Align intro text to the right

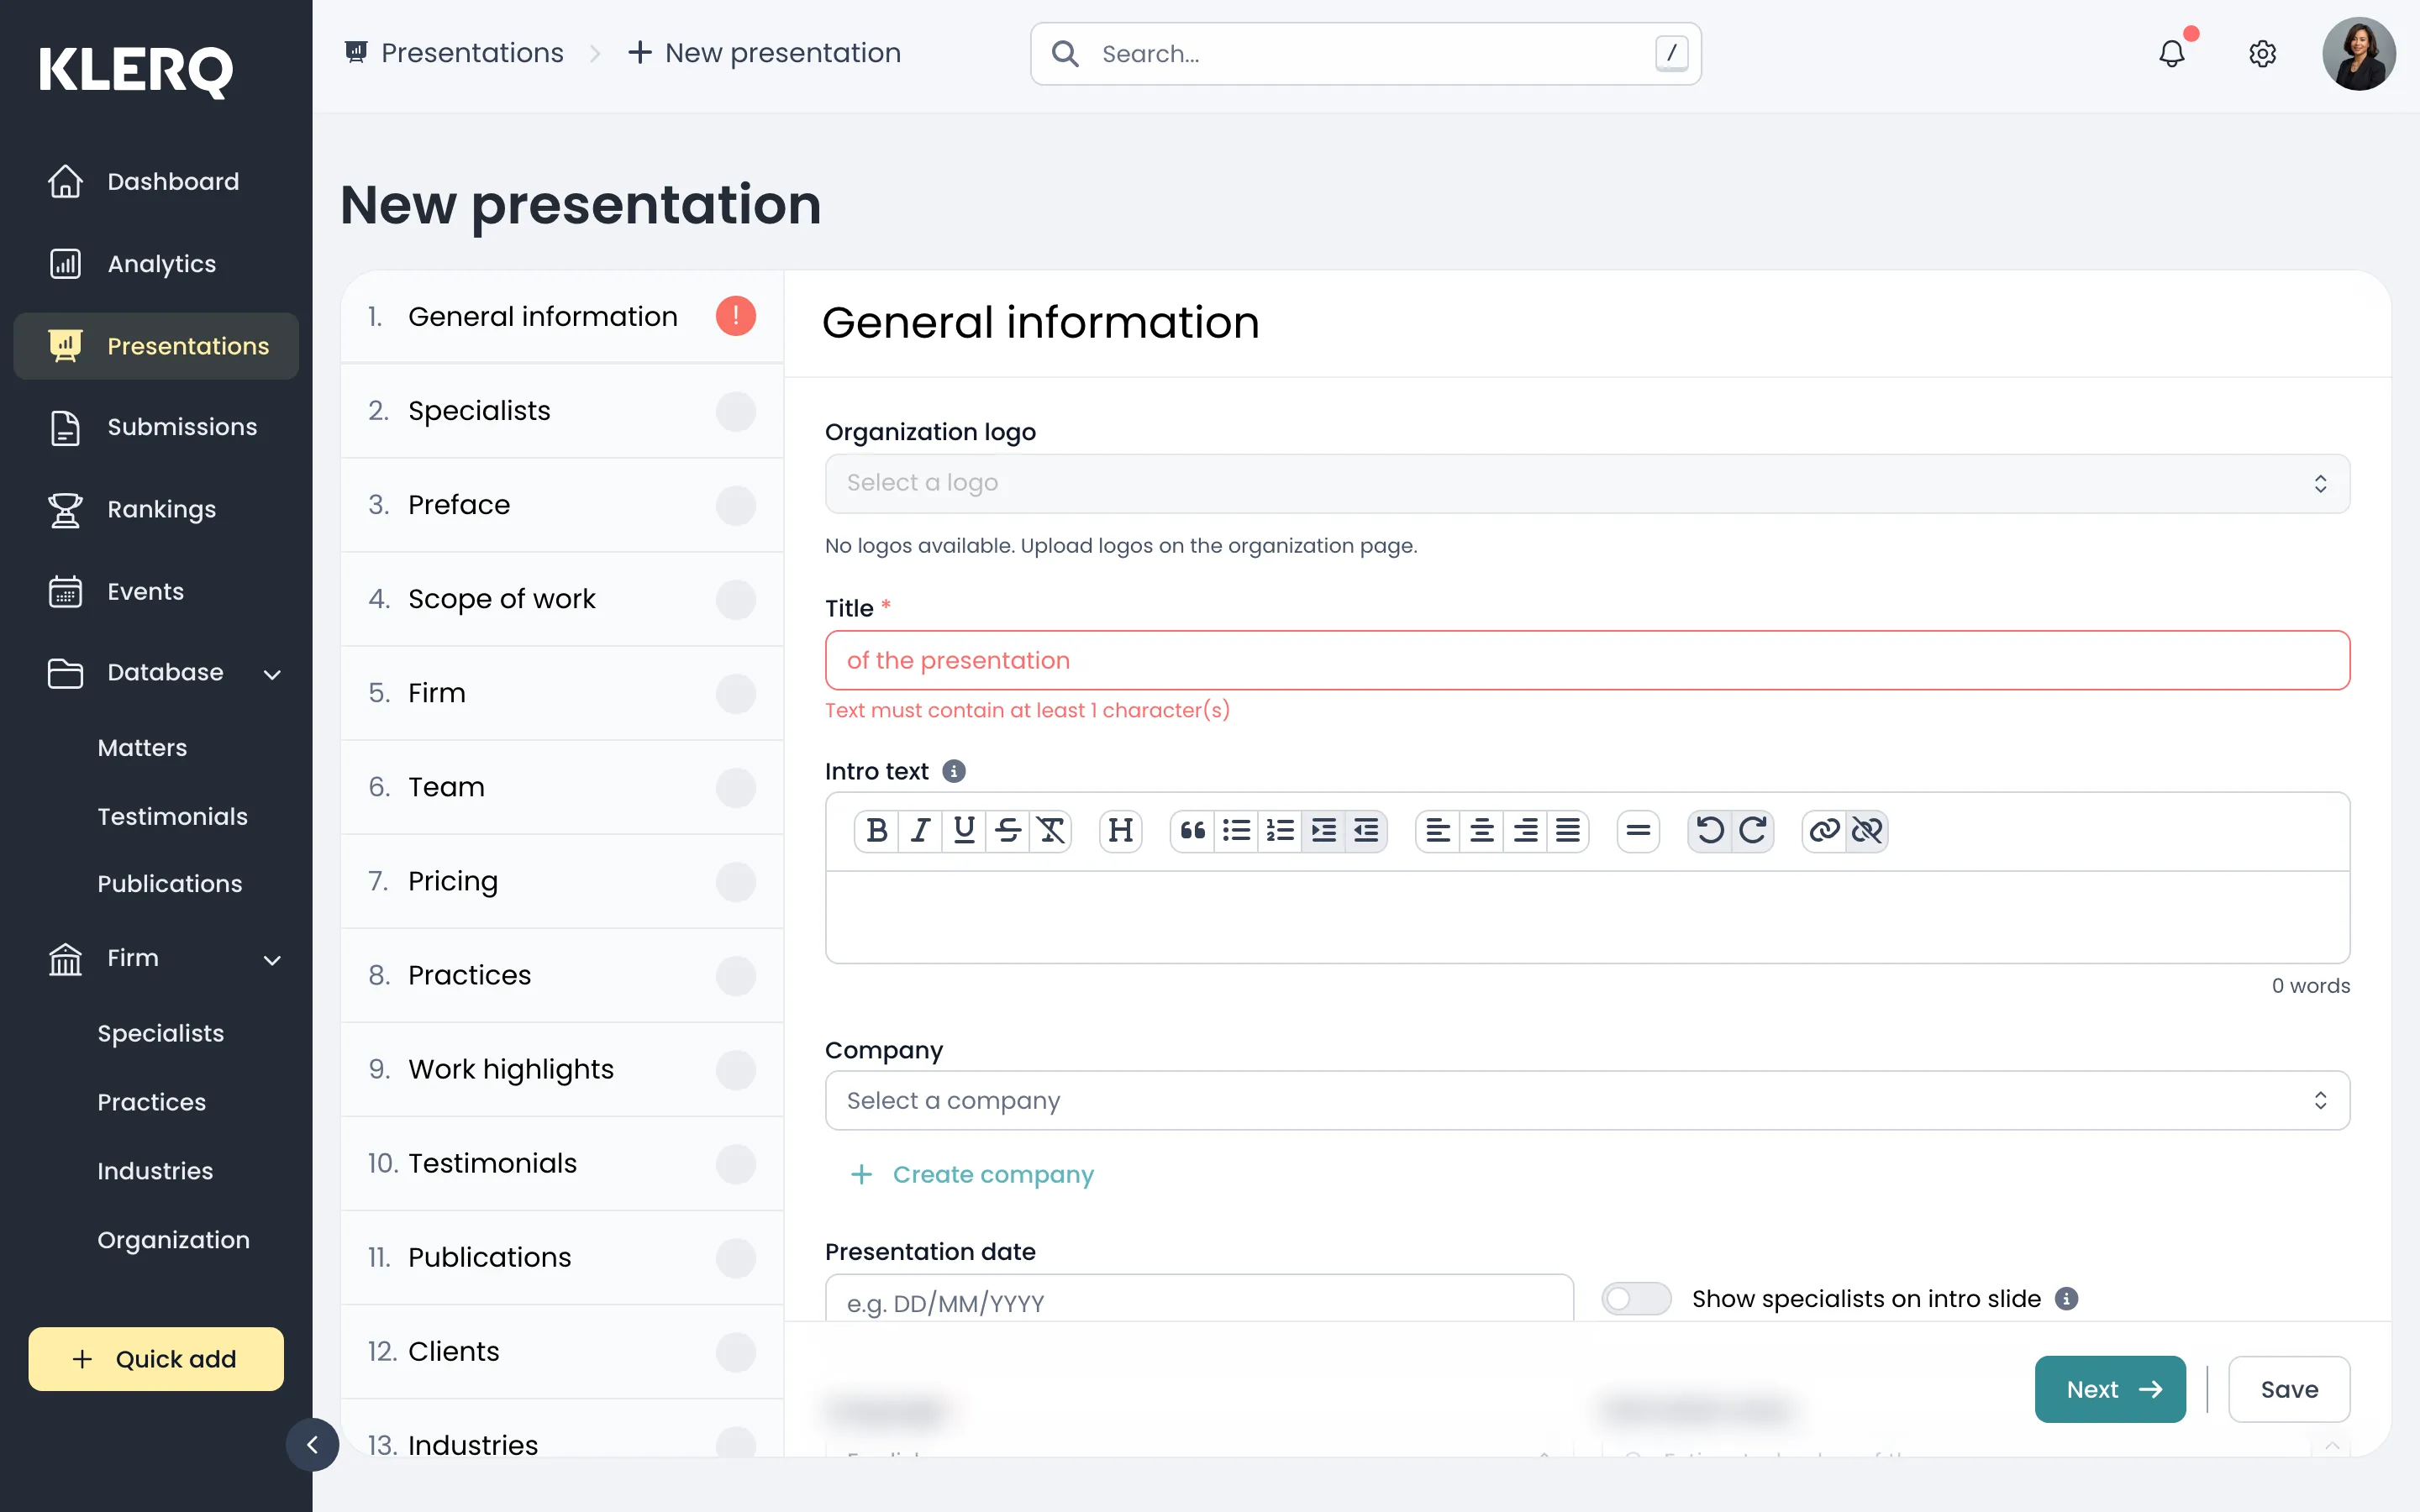click(1525, 830)
